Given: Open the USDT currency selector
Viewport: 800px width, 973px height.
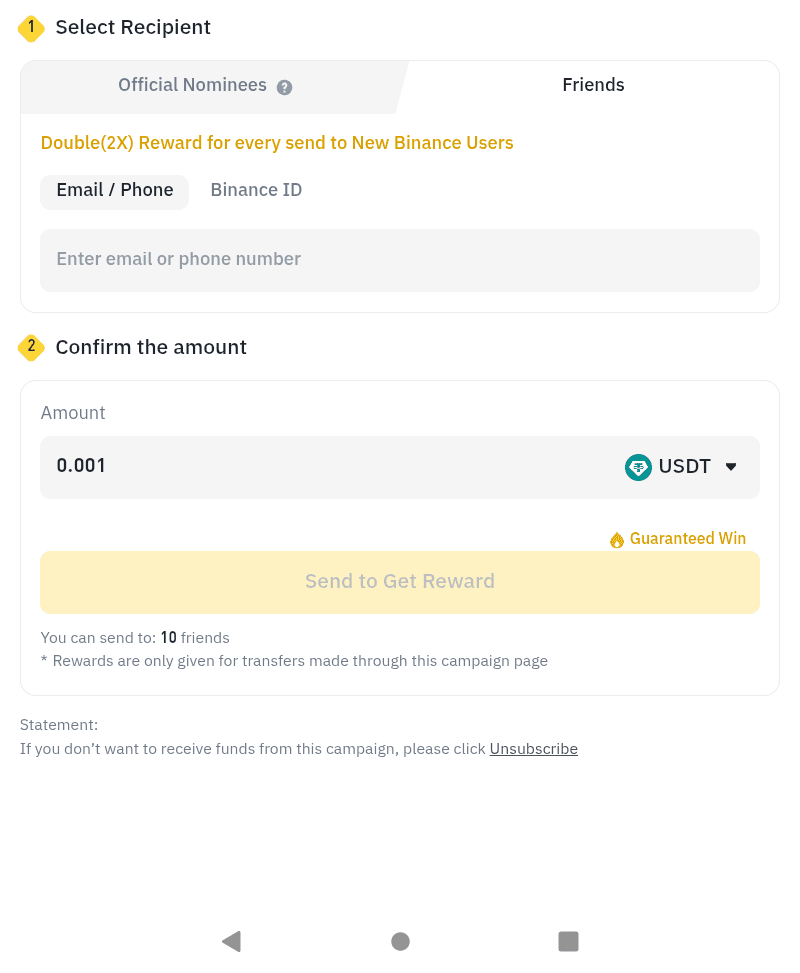Looking at the screenshot, I should pyautogui.click(x=681, y=467).
